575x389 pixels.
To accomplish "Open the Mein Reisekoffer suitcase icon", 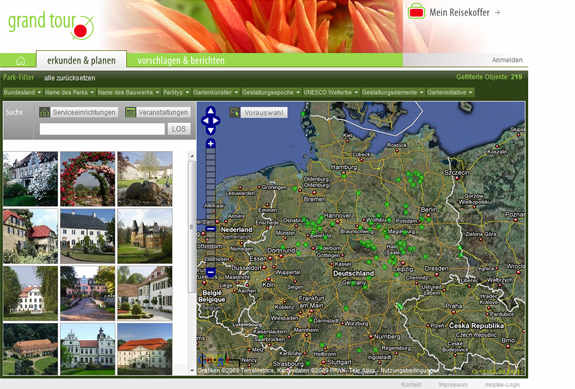I will [x=416, y=11].
